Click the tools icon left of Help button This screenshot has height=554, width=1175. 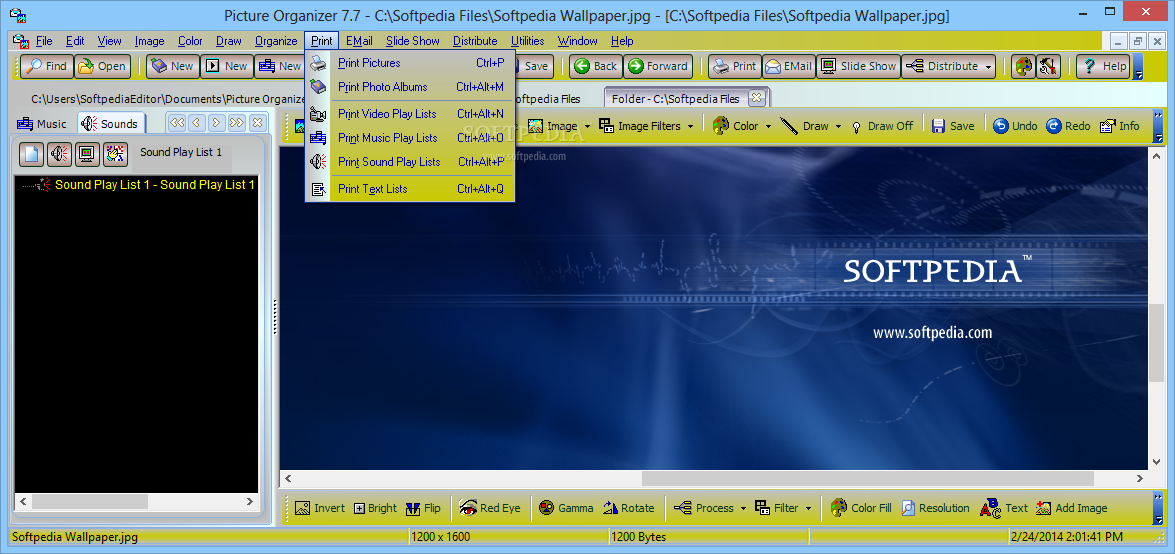(1048, 66)
